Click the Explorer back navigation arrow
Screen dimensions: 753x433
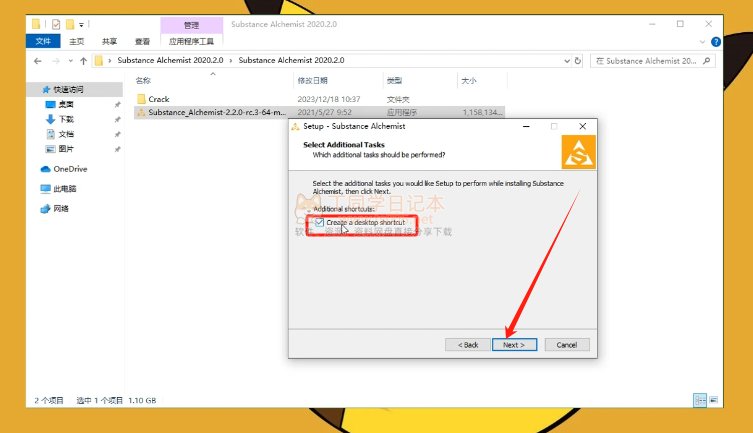[37, 61]
